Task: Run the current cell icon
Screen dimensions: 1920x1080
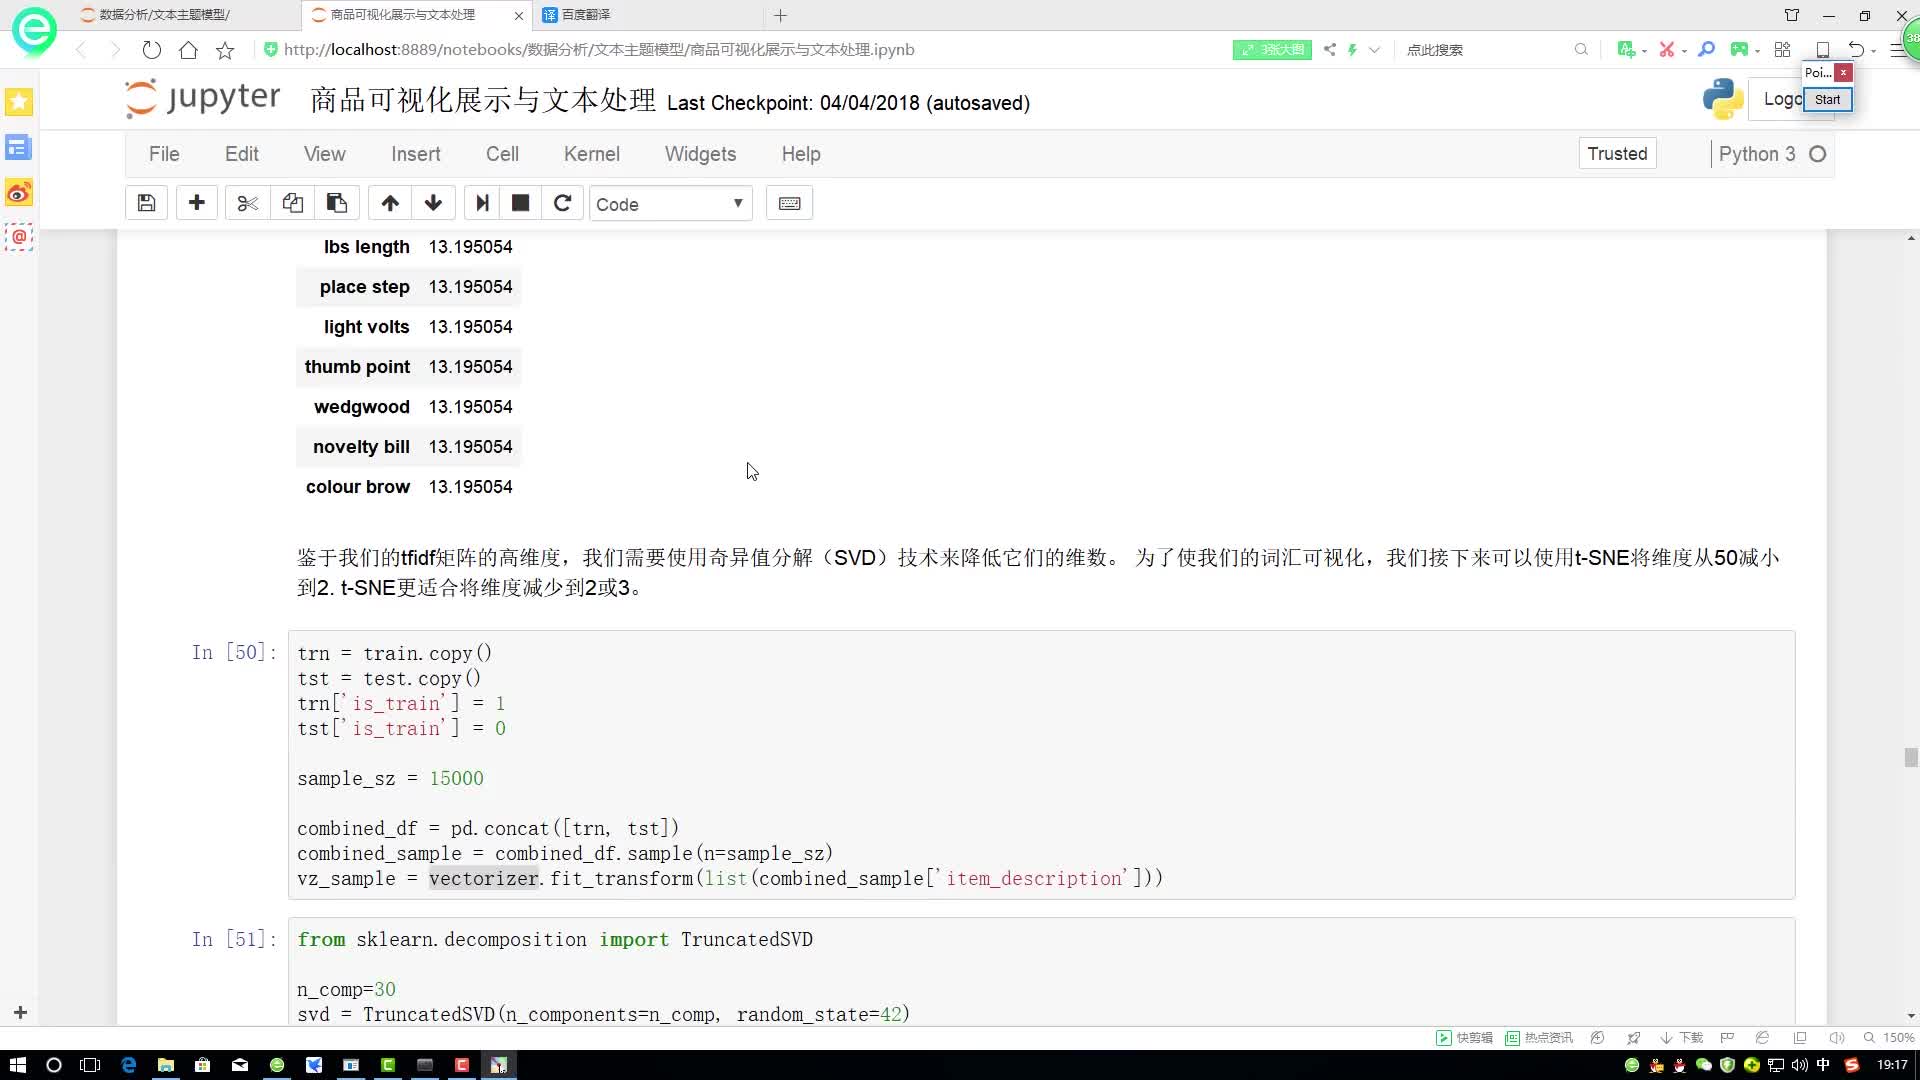Action: [482, 203]
